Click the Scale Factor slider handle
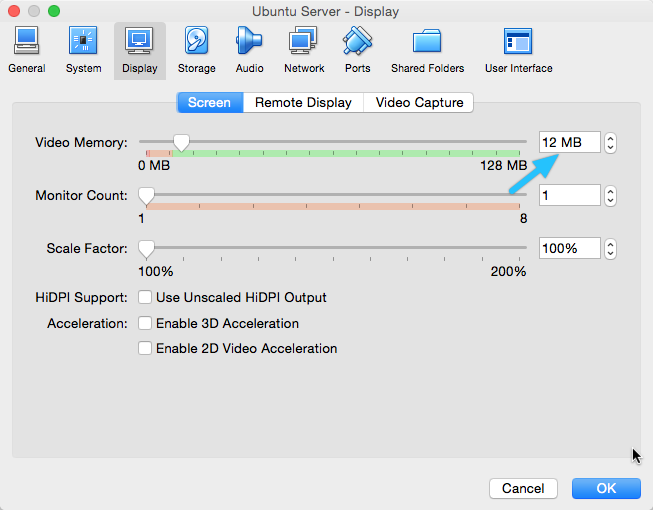This screenshot has width=653, height=510. pyautogui.click(x=146, y=249)
